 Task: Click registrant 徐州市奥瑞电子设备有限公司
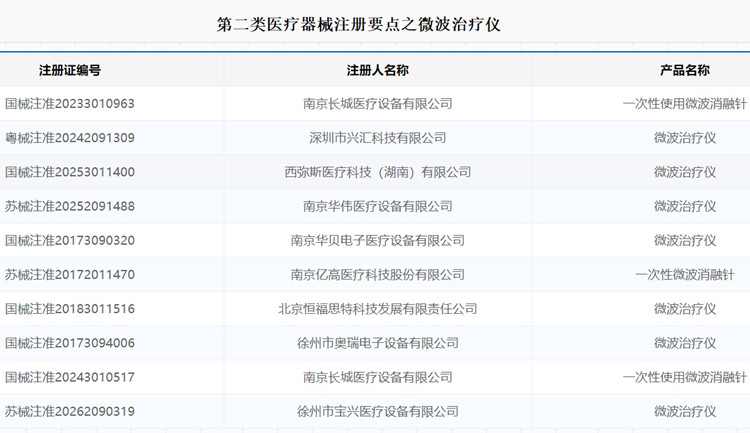(377, 343)
